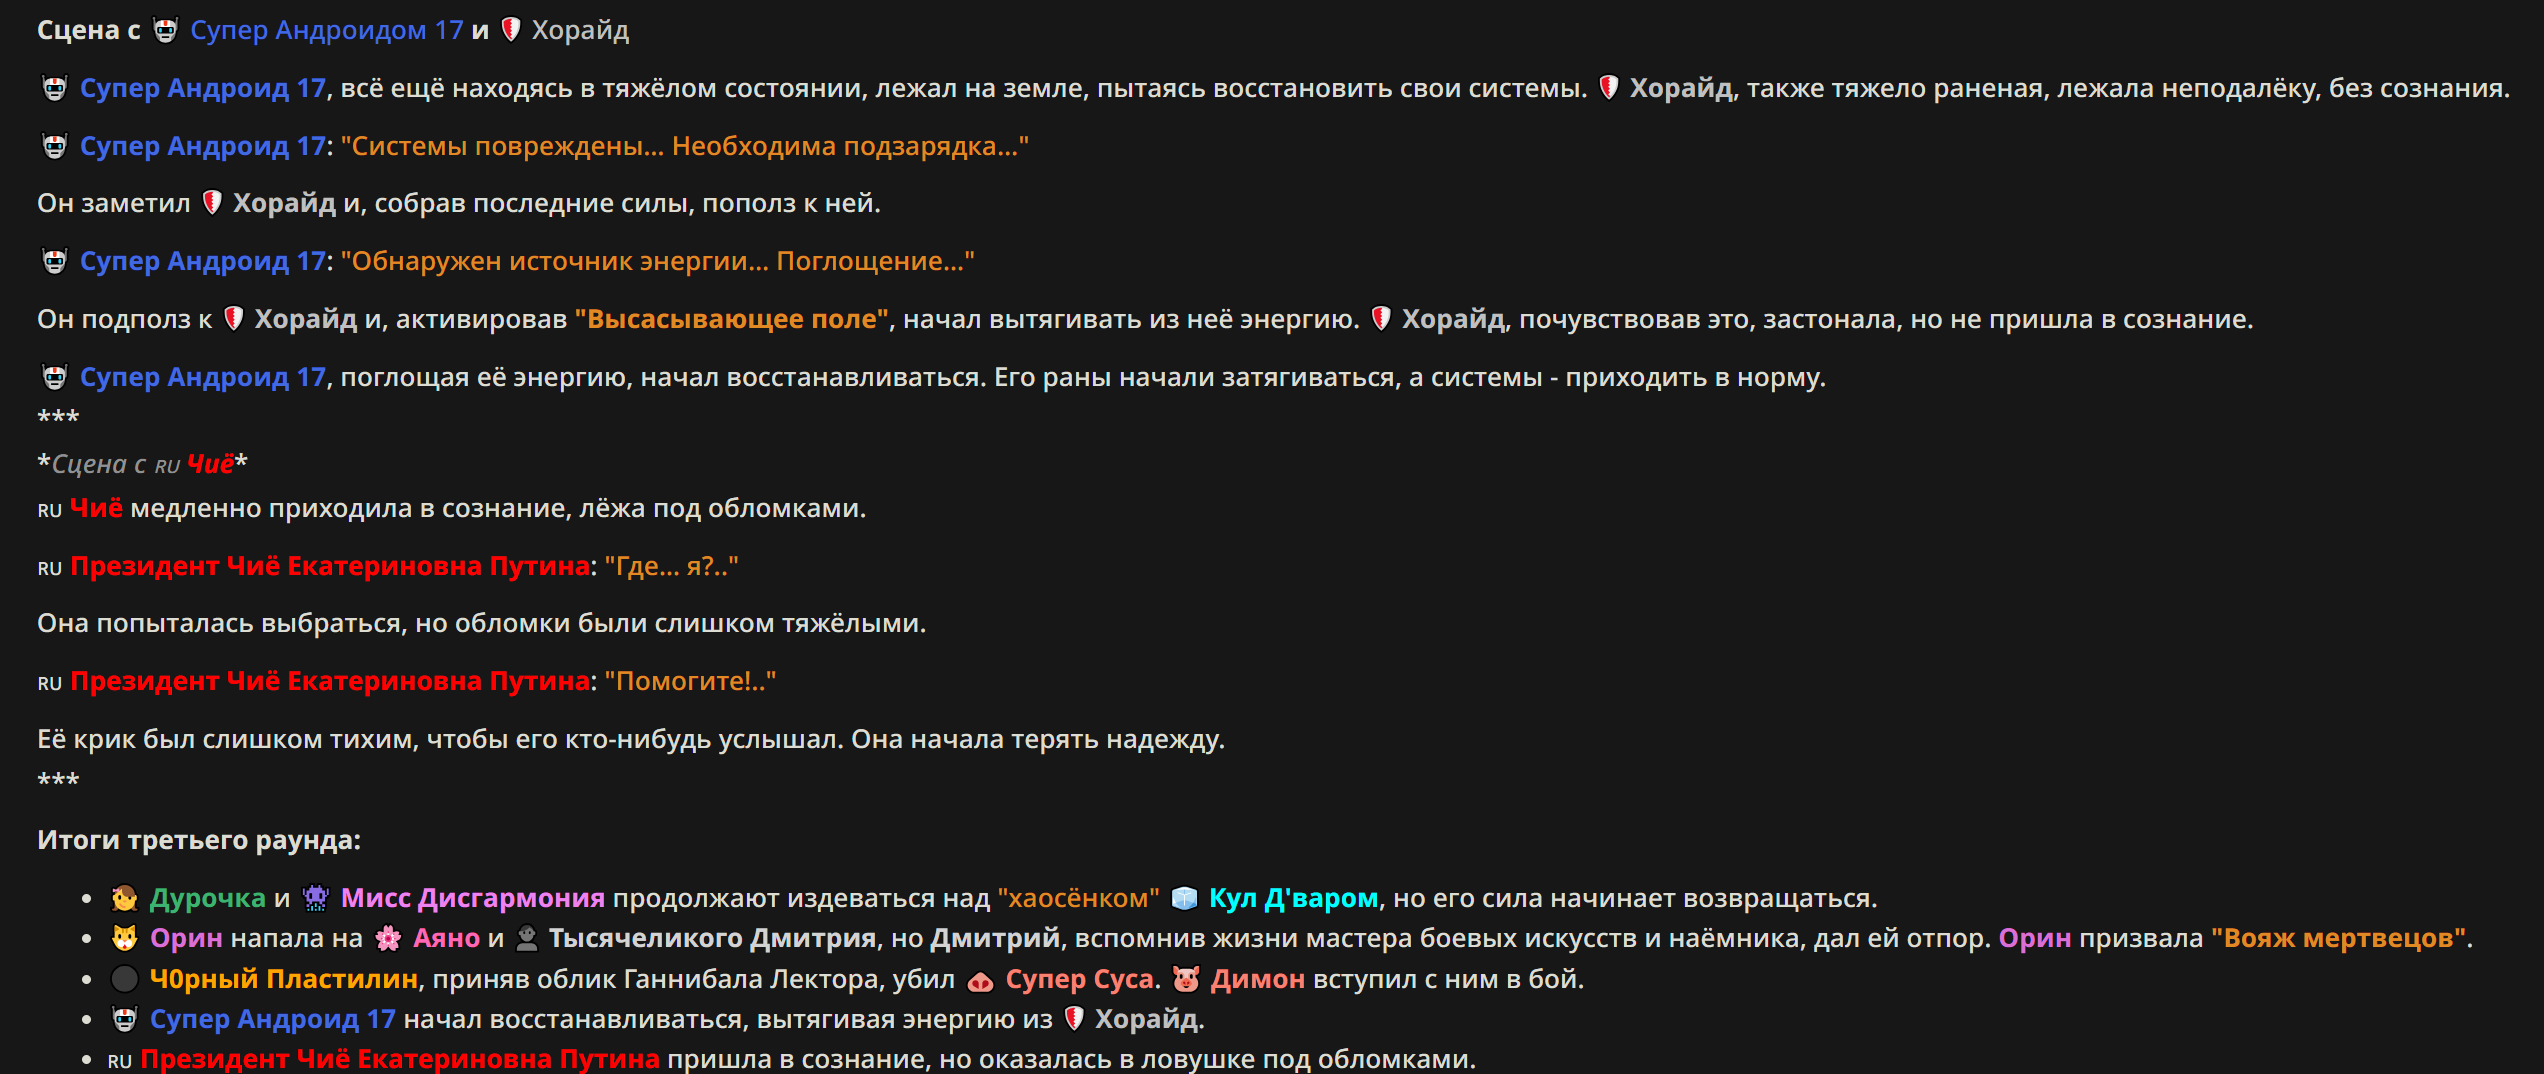2544x1074 pixels.
Task: Click the RU flag in the last summary bullet
Action: click(x=120, y=1061)
